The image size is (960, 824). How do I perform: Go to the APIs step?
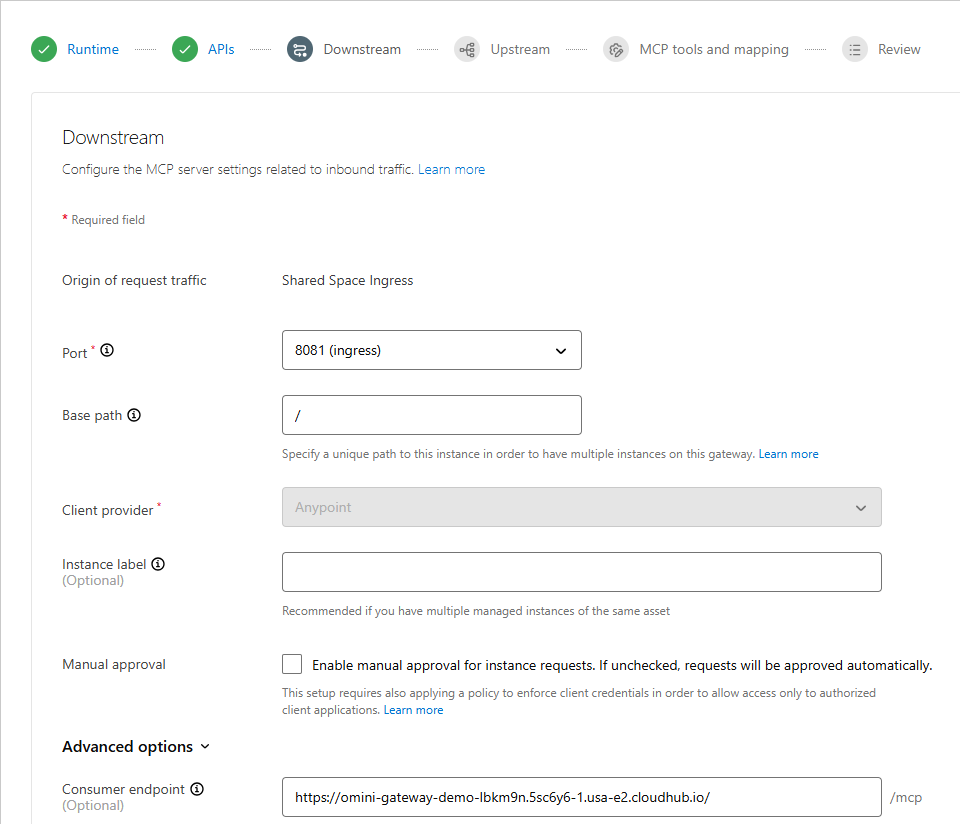[221, 49]
